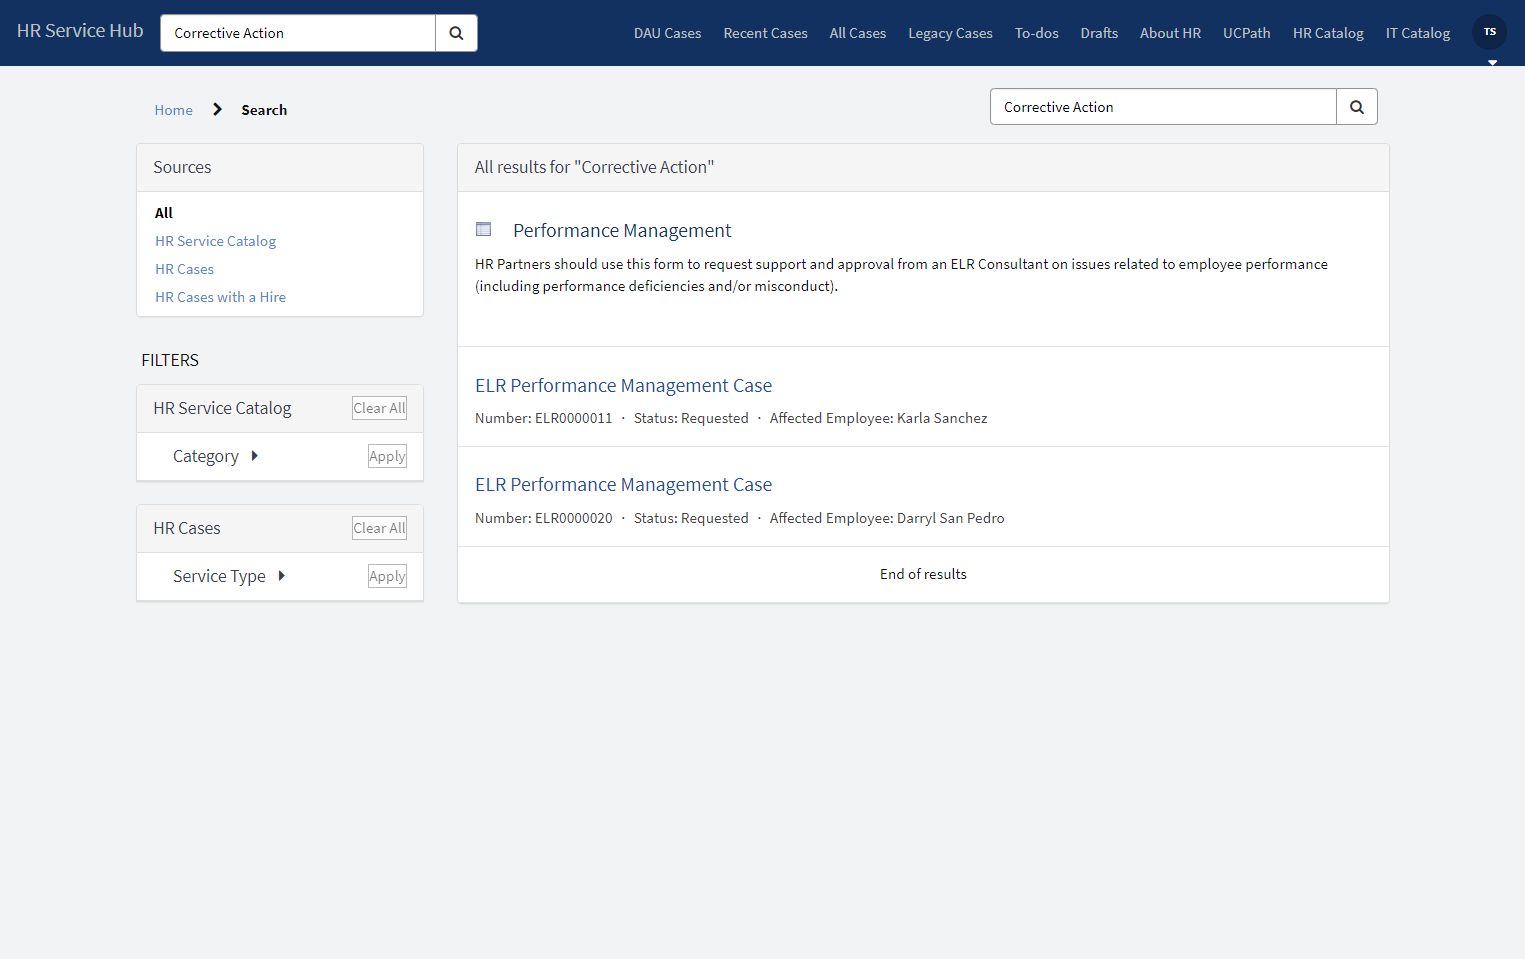Apply the Category filter
This screenshot has width=1525, height=959.
coord(387,456)
